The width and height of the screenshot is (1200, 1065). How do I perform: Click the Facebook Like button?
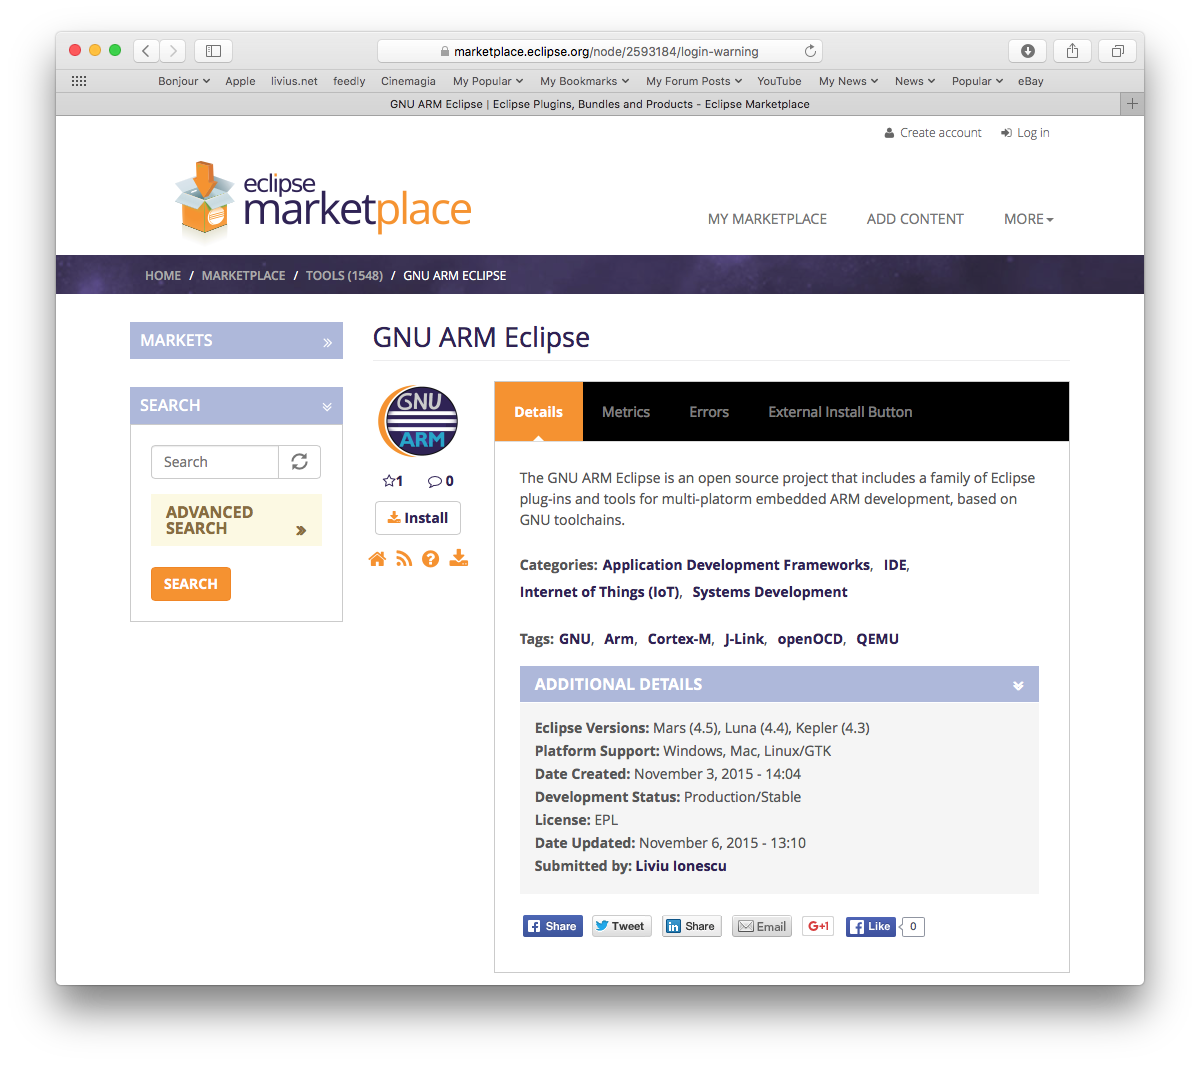click(x=870, y=927)
